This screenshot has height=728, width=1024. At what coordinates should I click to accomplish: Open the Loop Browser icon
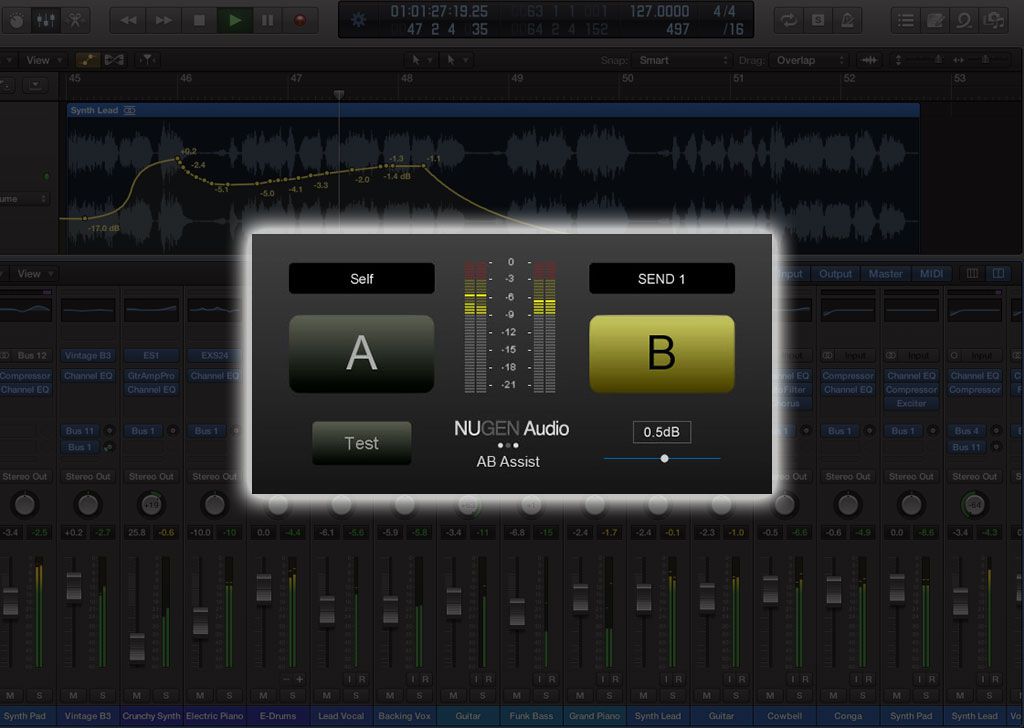pyautogui.click(x=964, y=20)
